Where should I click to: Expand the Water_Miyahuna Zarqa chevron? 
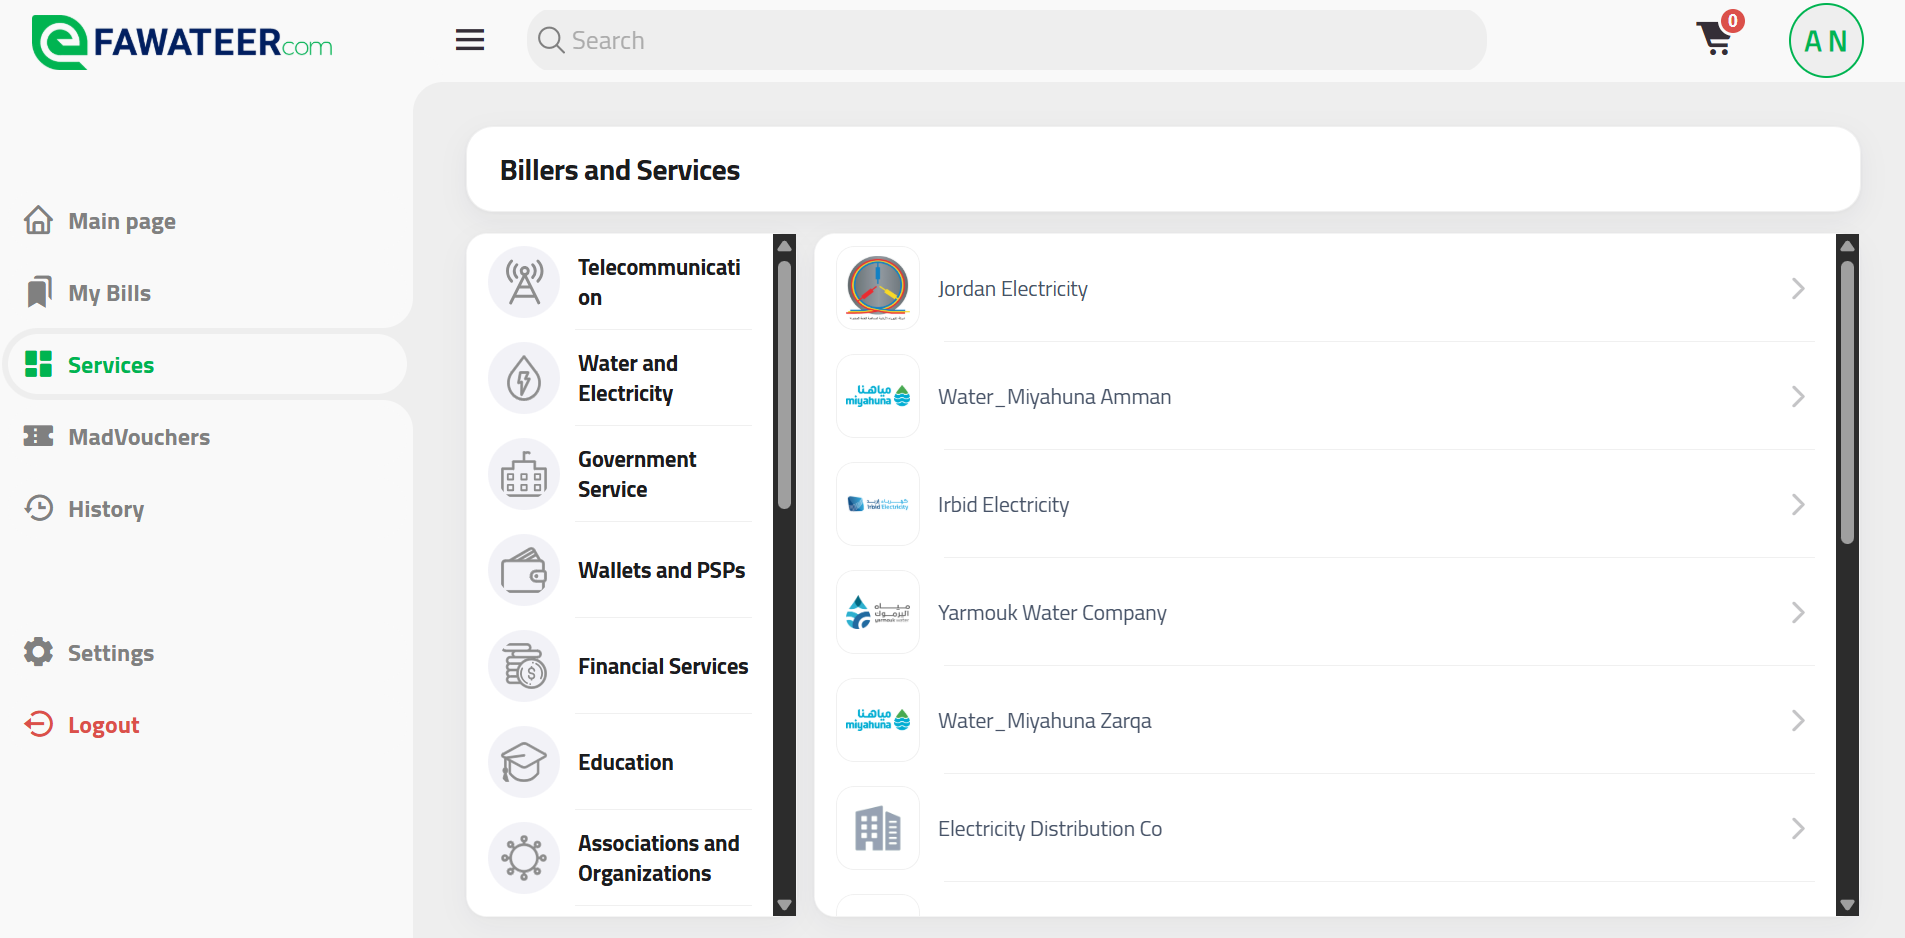pos(1798,721)
